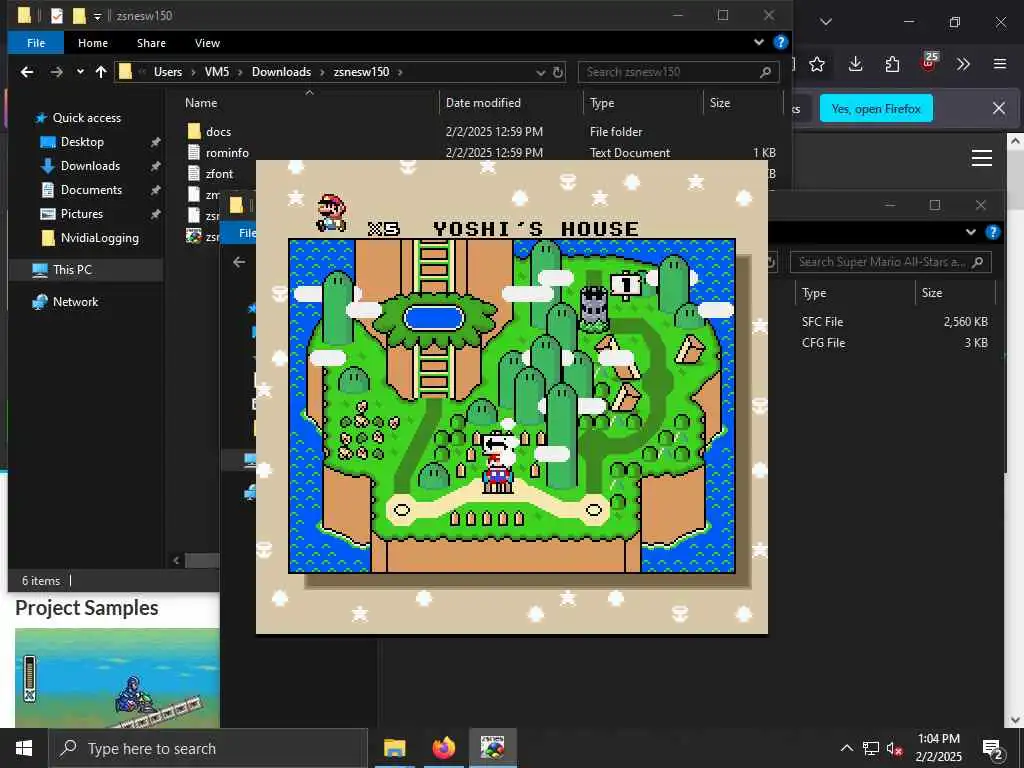
Task: Click the taskbar search box
Action: pyautogui.click(x=208, y=748)
